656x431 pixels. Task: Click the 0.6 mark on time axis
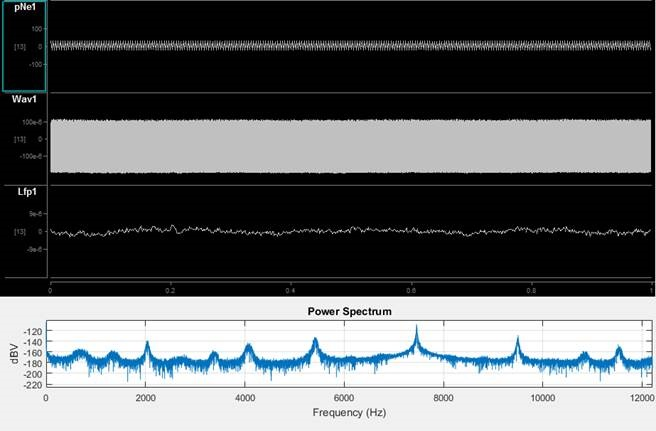[x=411, y=290]
